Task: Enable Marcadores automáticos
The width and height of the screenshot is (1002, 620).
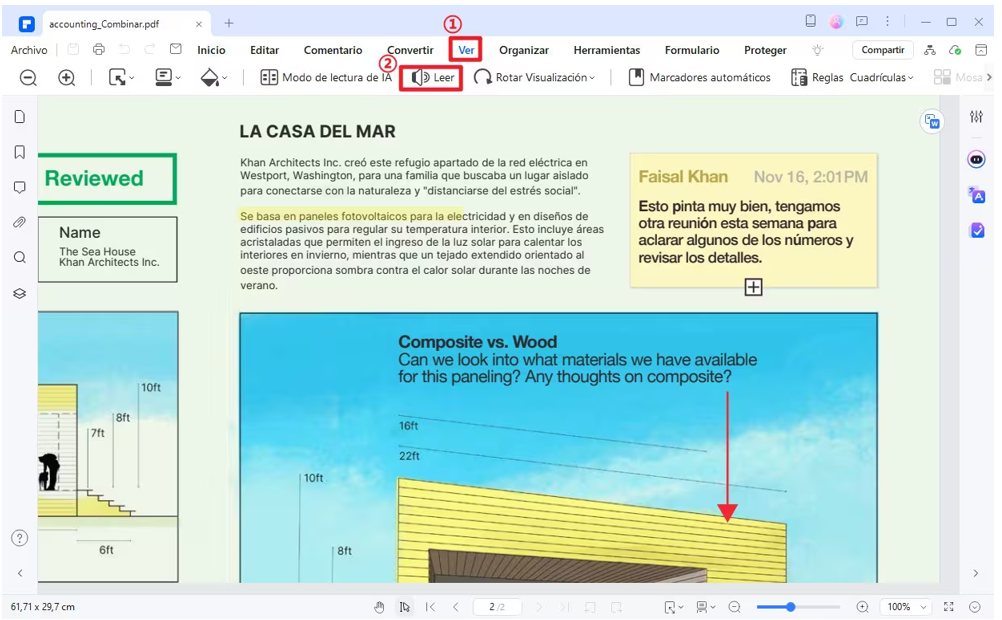Action: tap(699, 78)
